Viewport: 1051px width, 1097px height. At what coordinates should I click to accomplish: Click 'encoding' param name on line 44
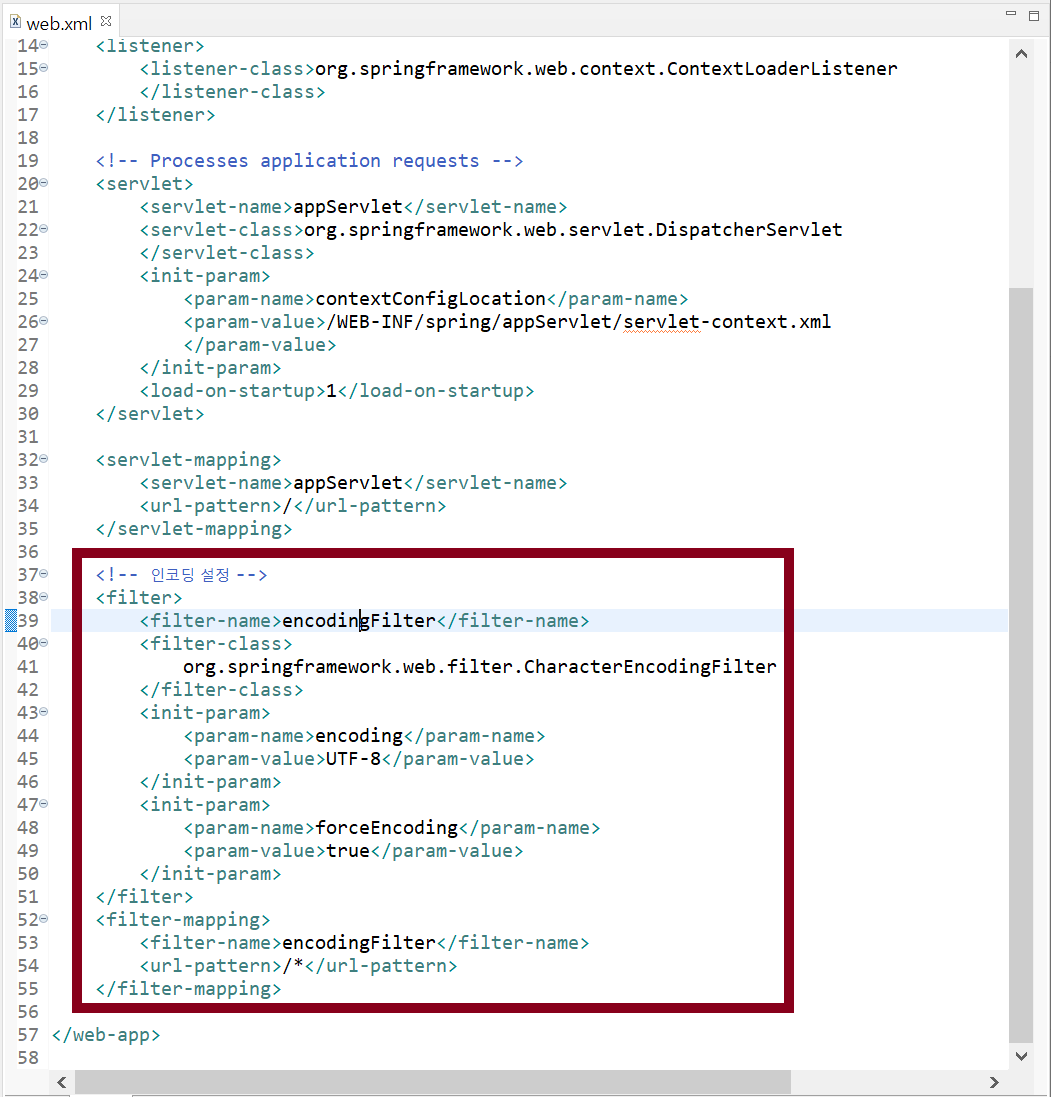[359, 736]
